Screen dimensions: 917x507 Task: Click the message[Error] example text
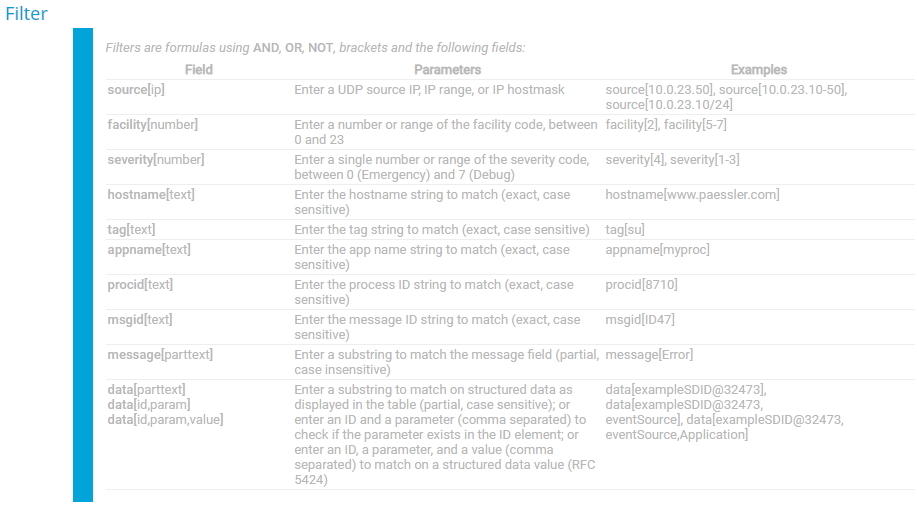(x=649, y=355)
